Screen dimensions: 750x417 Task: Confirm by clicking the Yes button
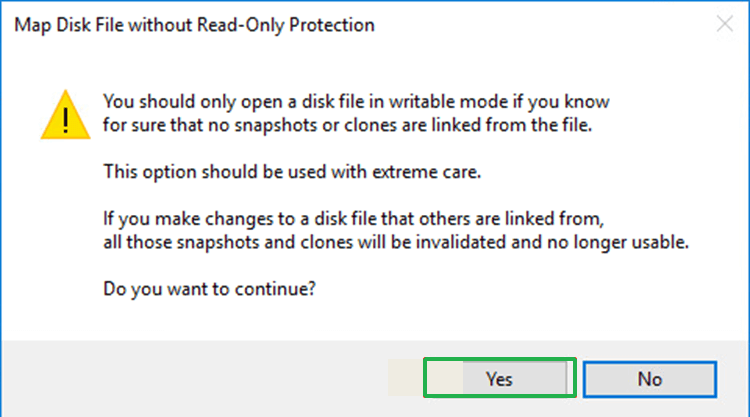499,378
